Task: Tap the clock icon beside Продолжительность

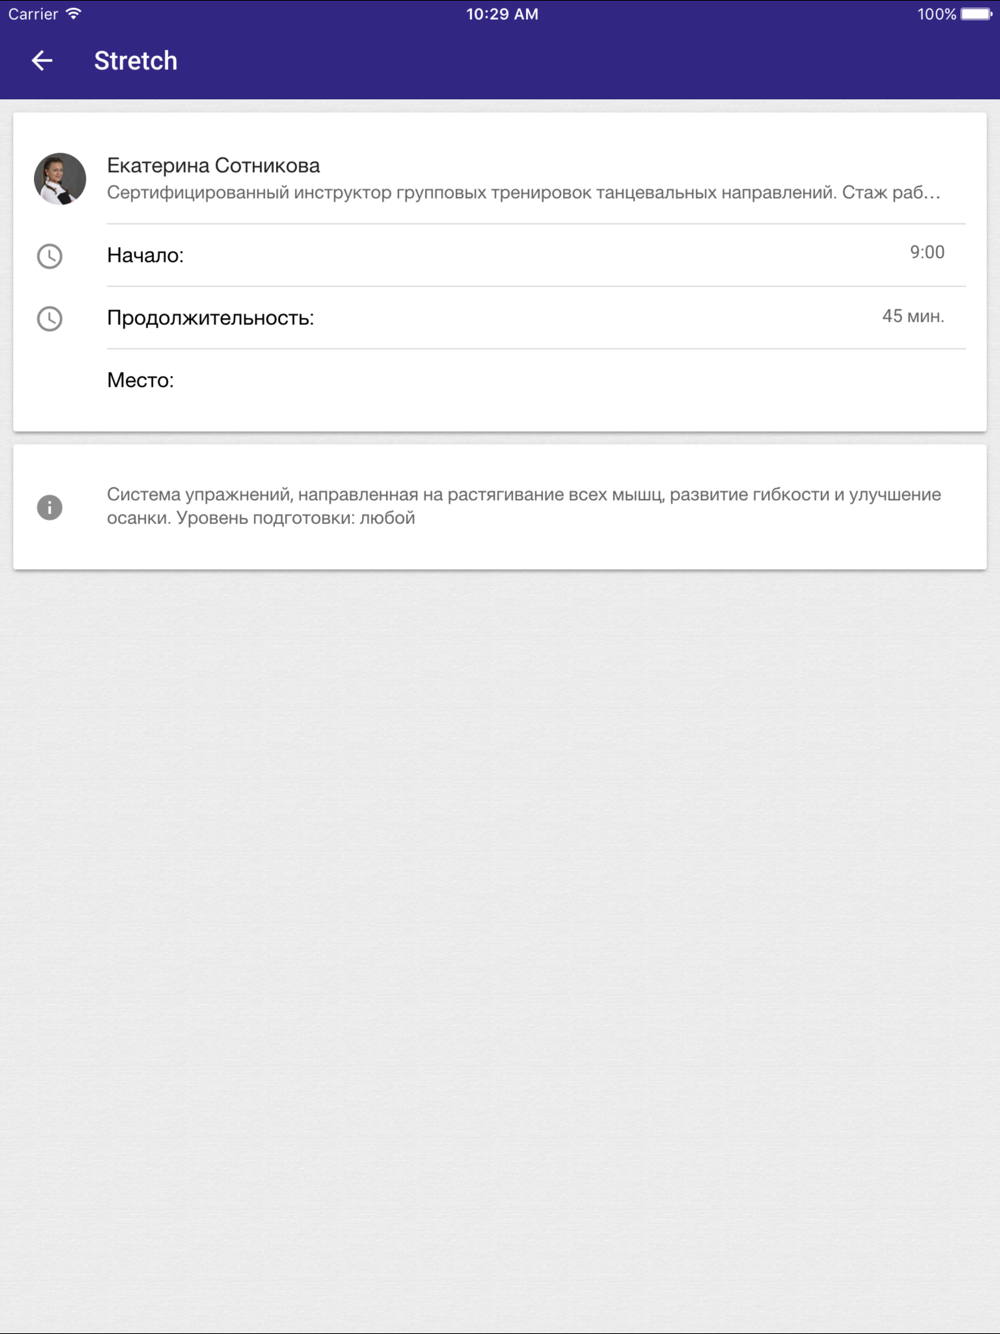Action: pos(49,319)
